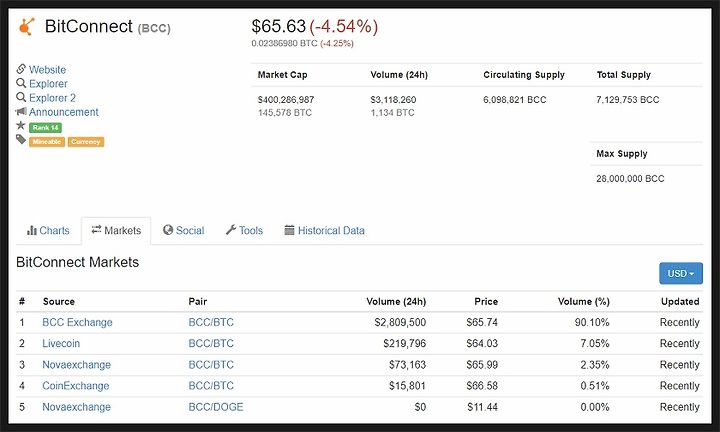This screenshot has height=432, width=720.
Task: Click the Volume (24h) table column header
Action: coord(396,302)
